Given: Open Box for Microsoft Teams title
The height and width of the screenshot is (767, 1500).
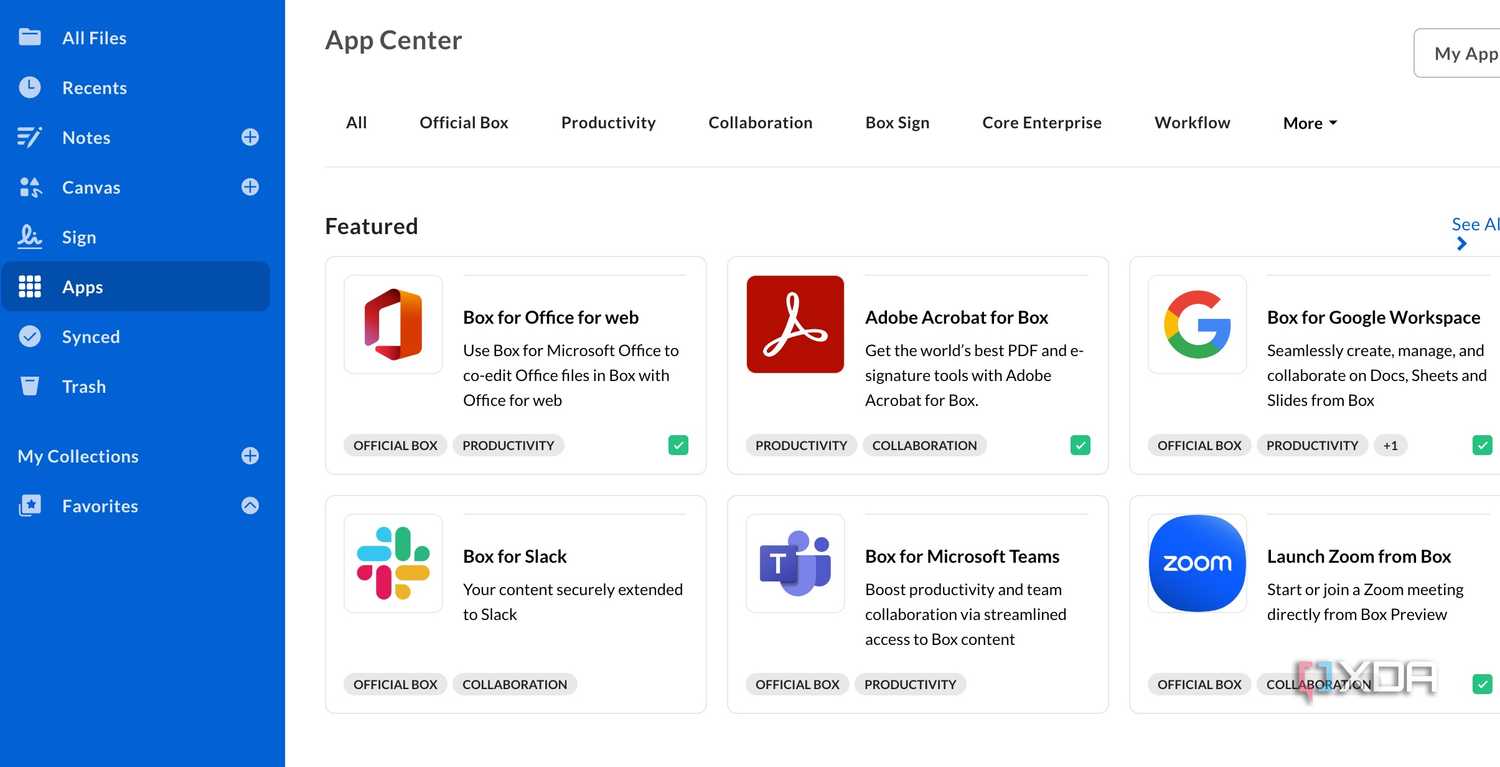Looking at the screenshot, I should [962, 556].
